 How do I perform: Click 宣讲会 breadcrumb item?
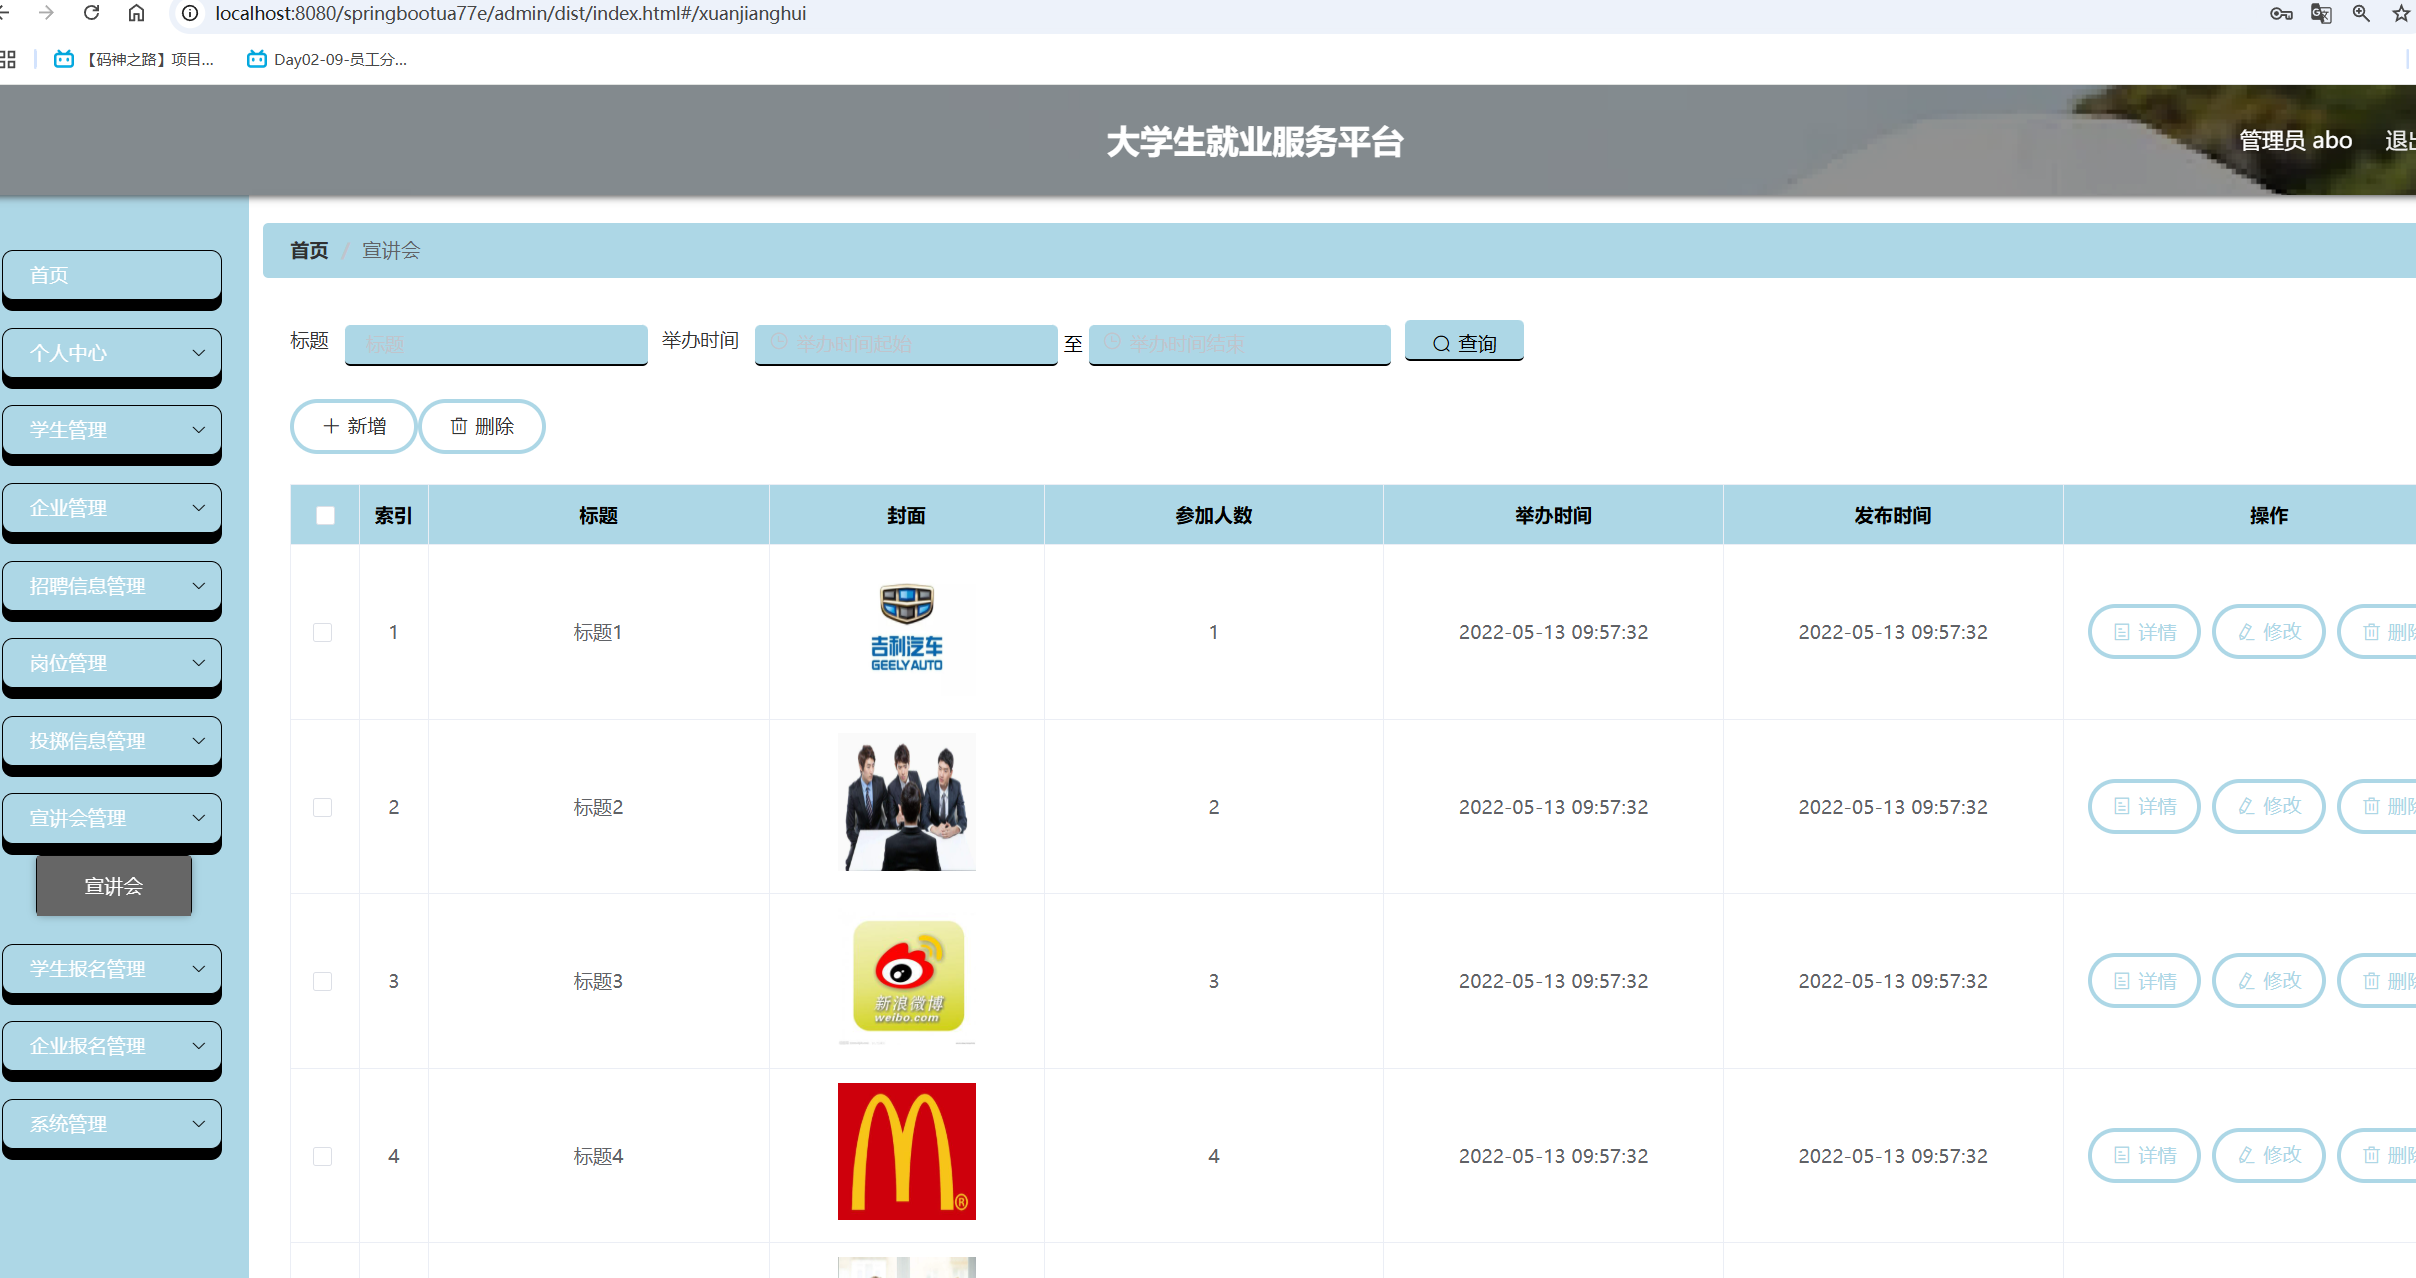[x=391, y=250]
